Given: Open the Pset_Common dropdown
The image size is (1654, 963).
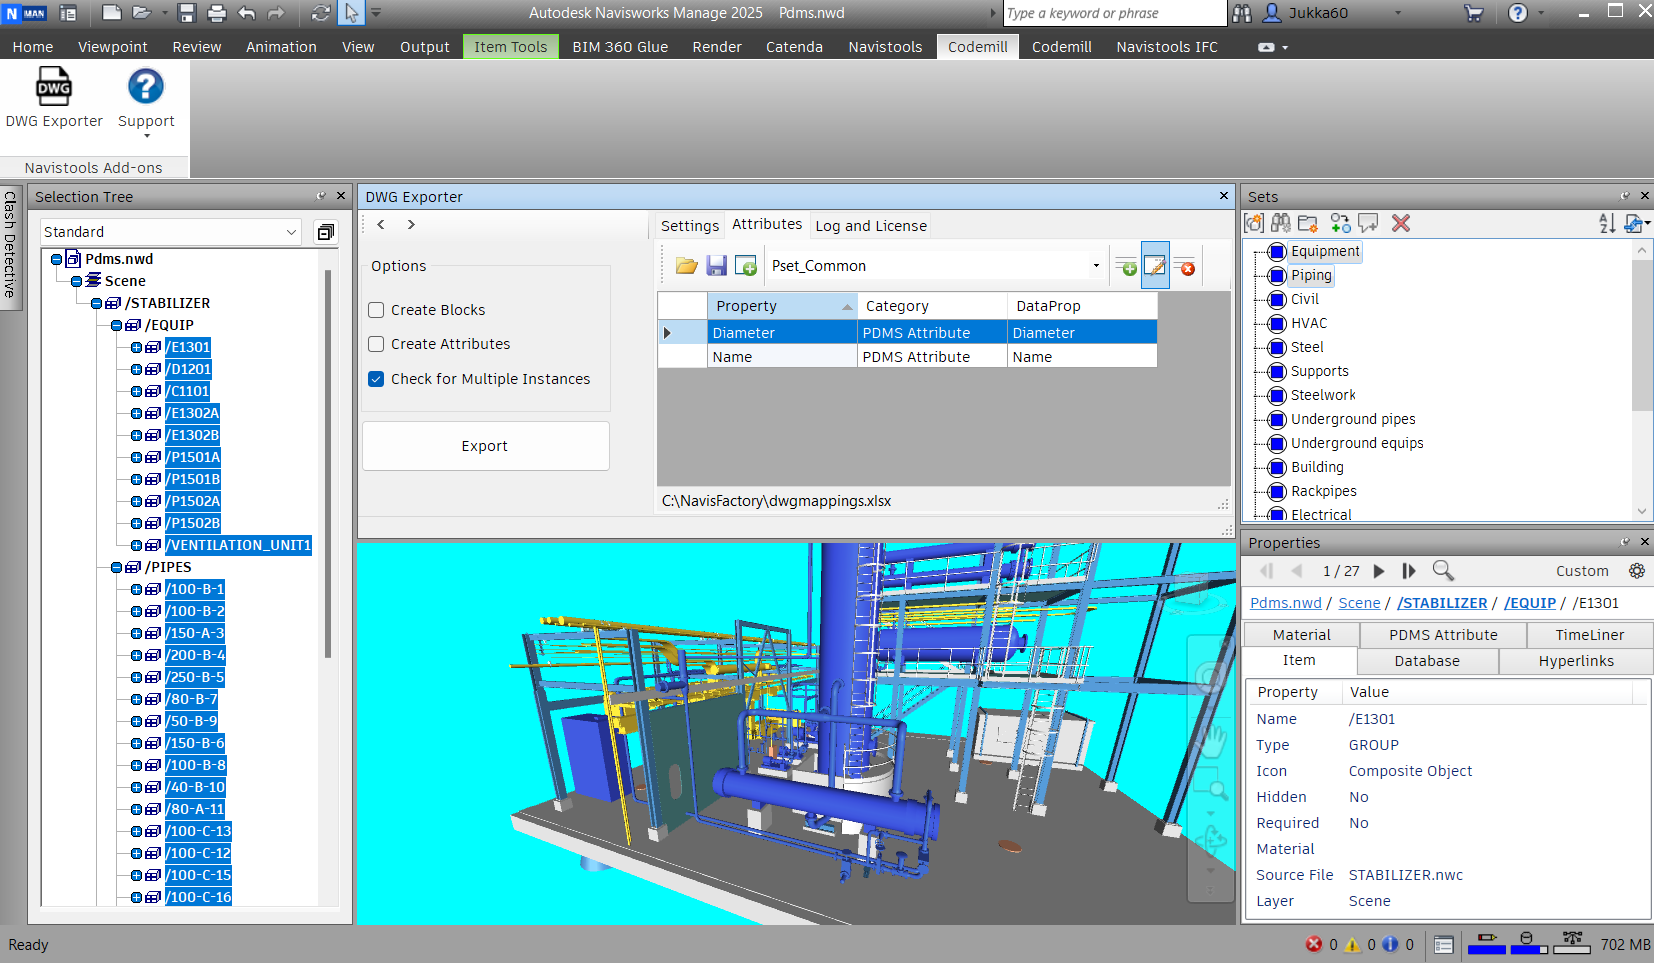Looking at the screenshot, I should click(1096, 266).
